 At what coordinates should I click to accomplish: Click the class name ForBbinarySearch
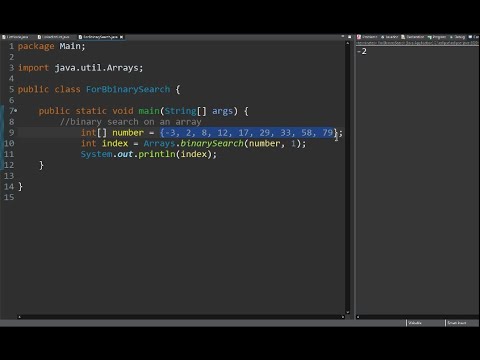pyautogui.click(x=128, y=89)
